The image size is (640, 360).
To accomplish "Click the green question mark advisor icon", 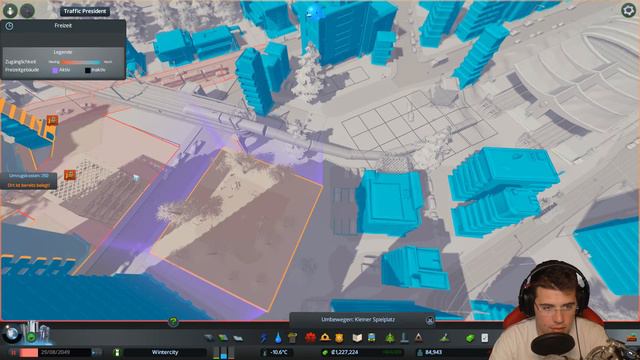I will click(173, 322).
